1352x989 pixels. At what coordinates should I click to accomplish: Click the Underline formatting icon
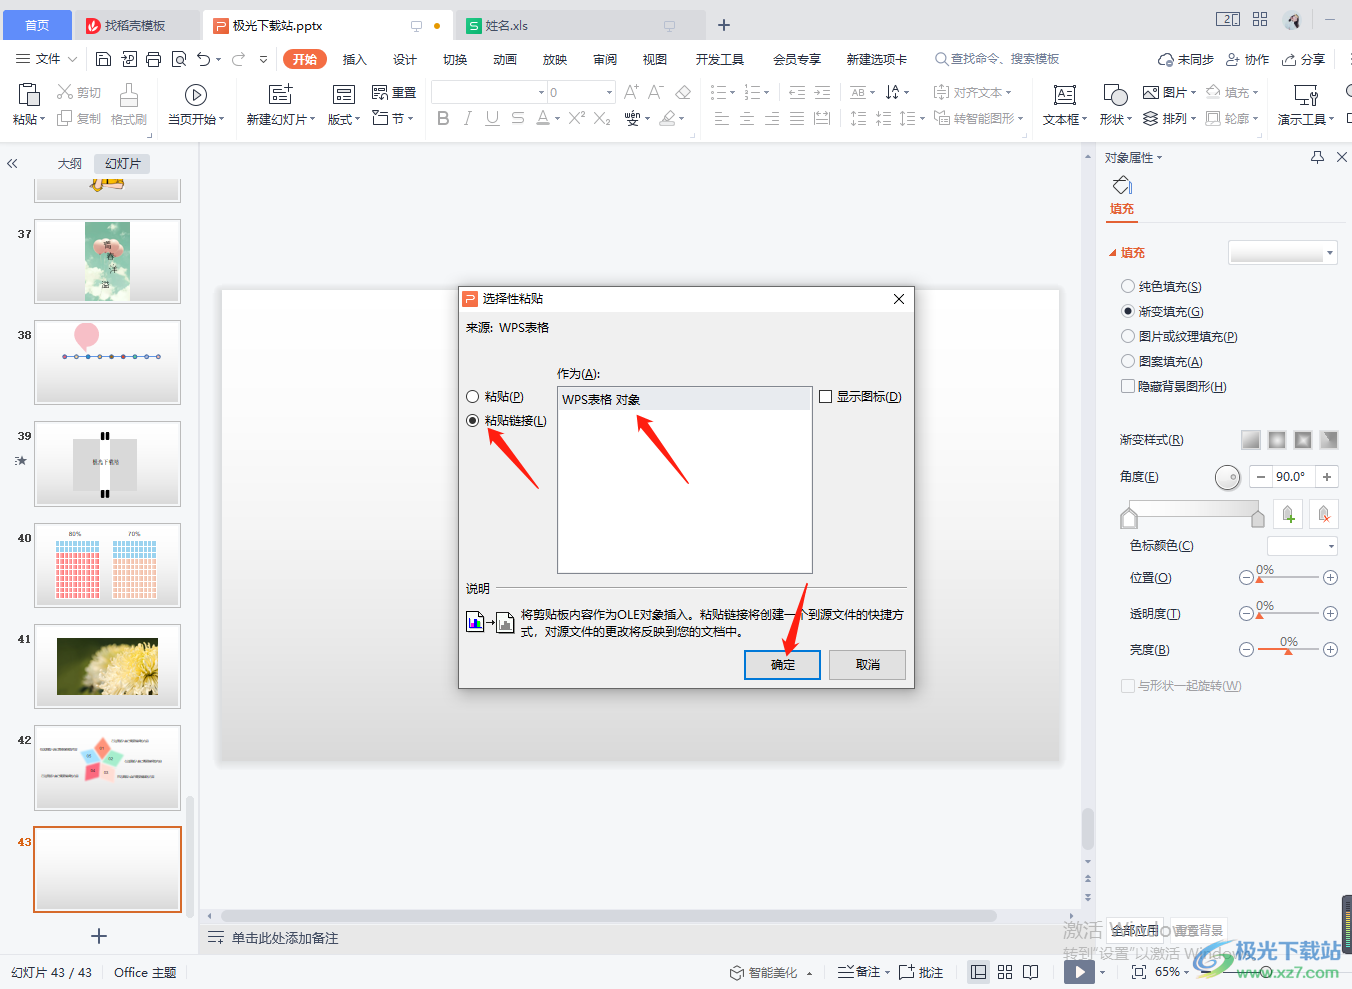(492, 118)
